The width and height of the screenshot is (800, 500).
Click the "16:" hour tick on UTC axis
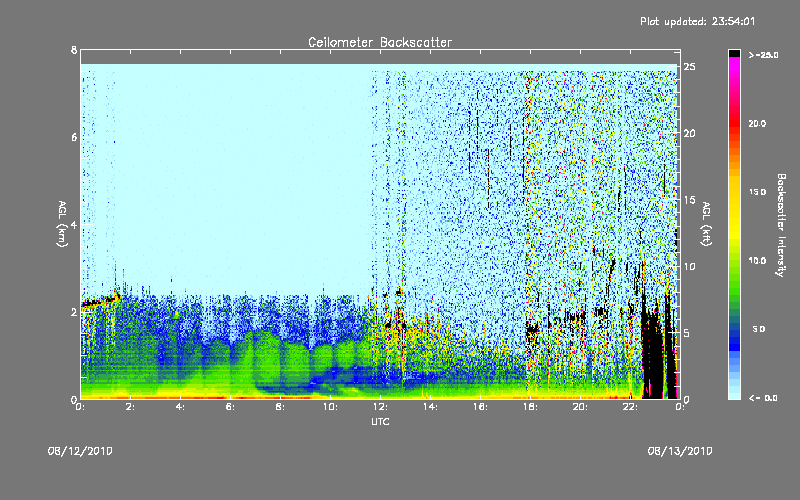[x=480, y=407]
